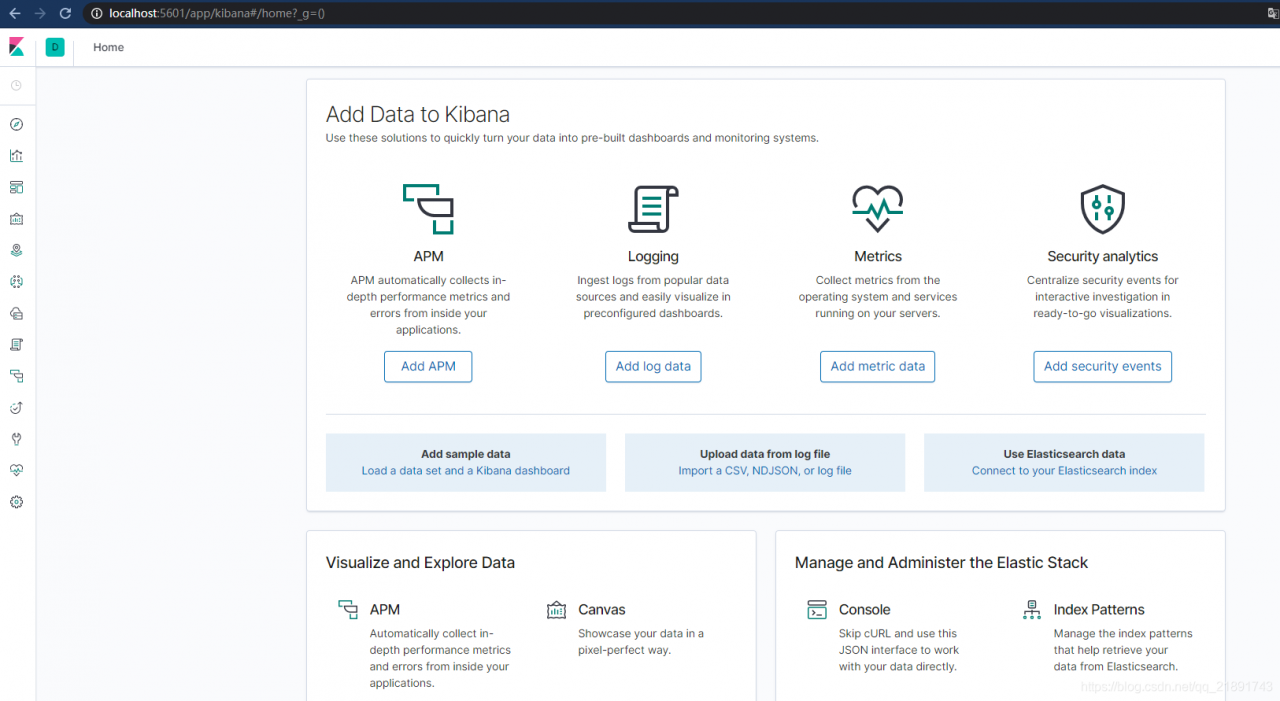Open the Console link

click(x=865, y=610)
